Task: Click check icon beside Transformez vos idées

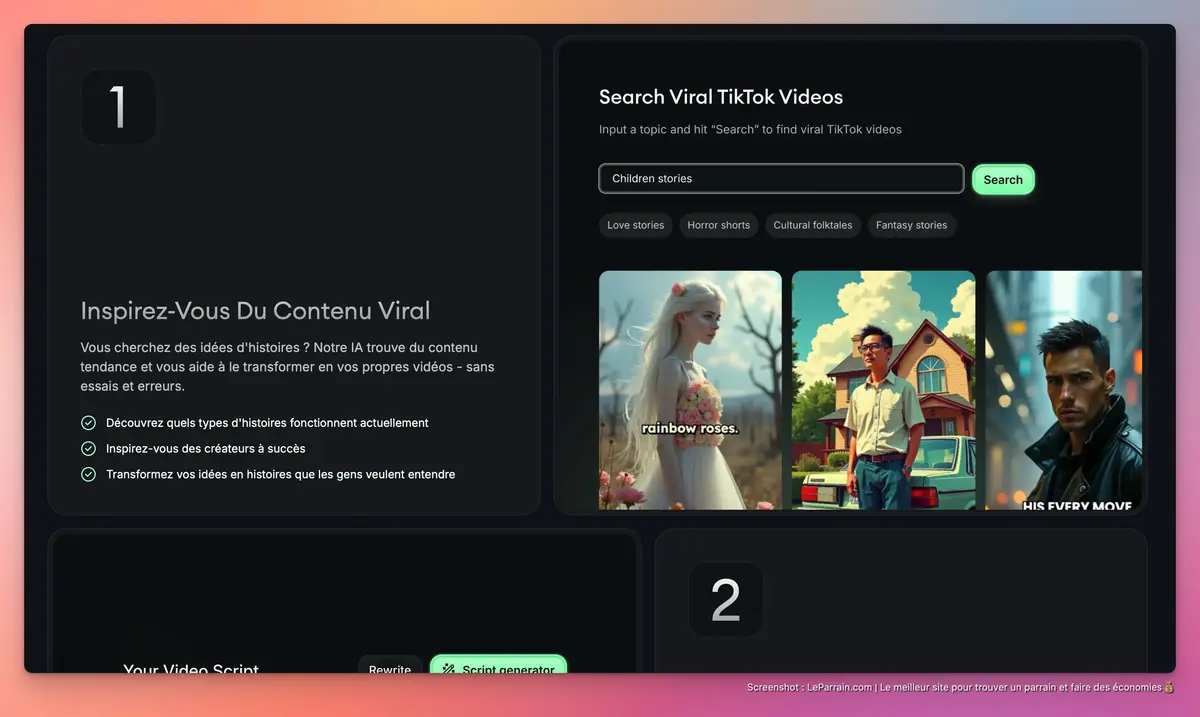Action: click(x=88, y=474)
